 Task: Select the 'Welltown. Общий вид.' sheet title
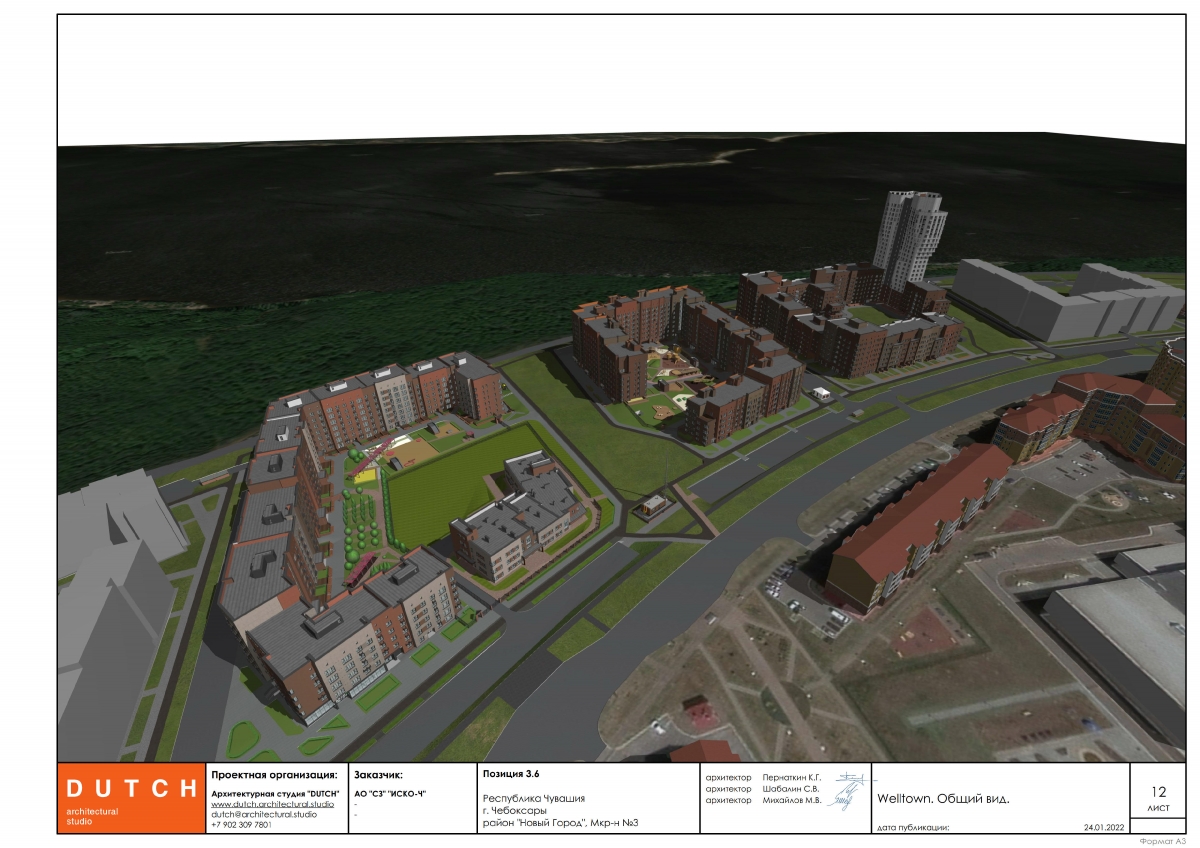coord(943,799)
